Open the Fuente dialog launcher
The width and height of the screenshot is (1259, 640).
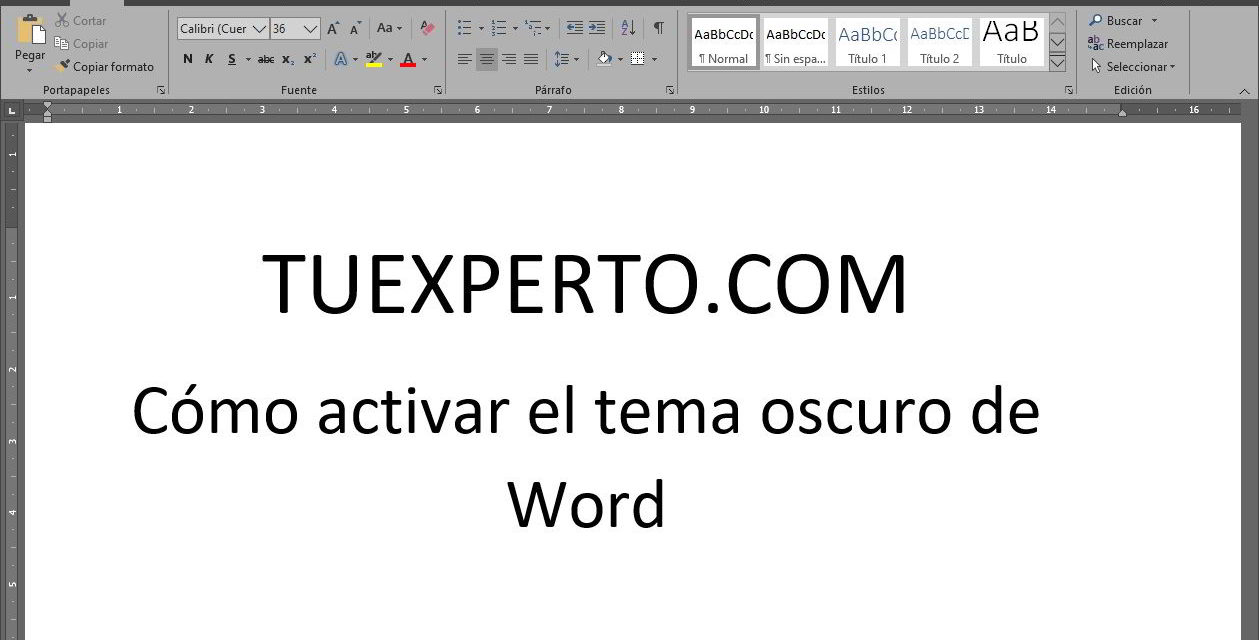coord(438,90)
